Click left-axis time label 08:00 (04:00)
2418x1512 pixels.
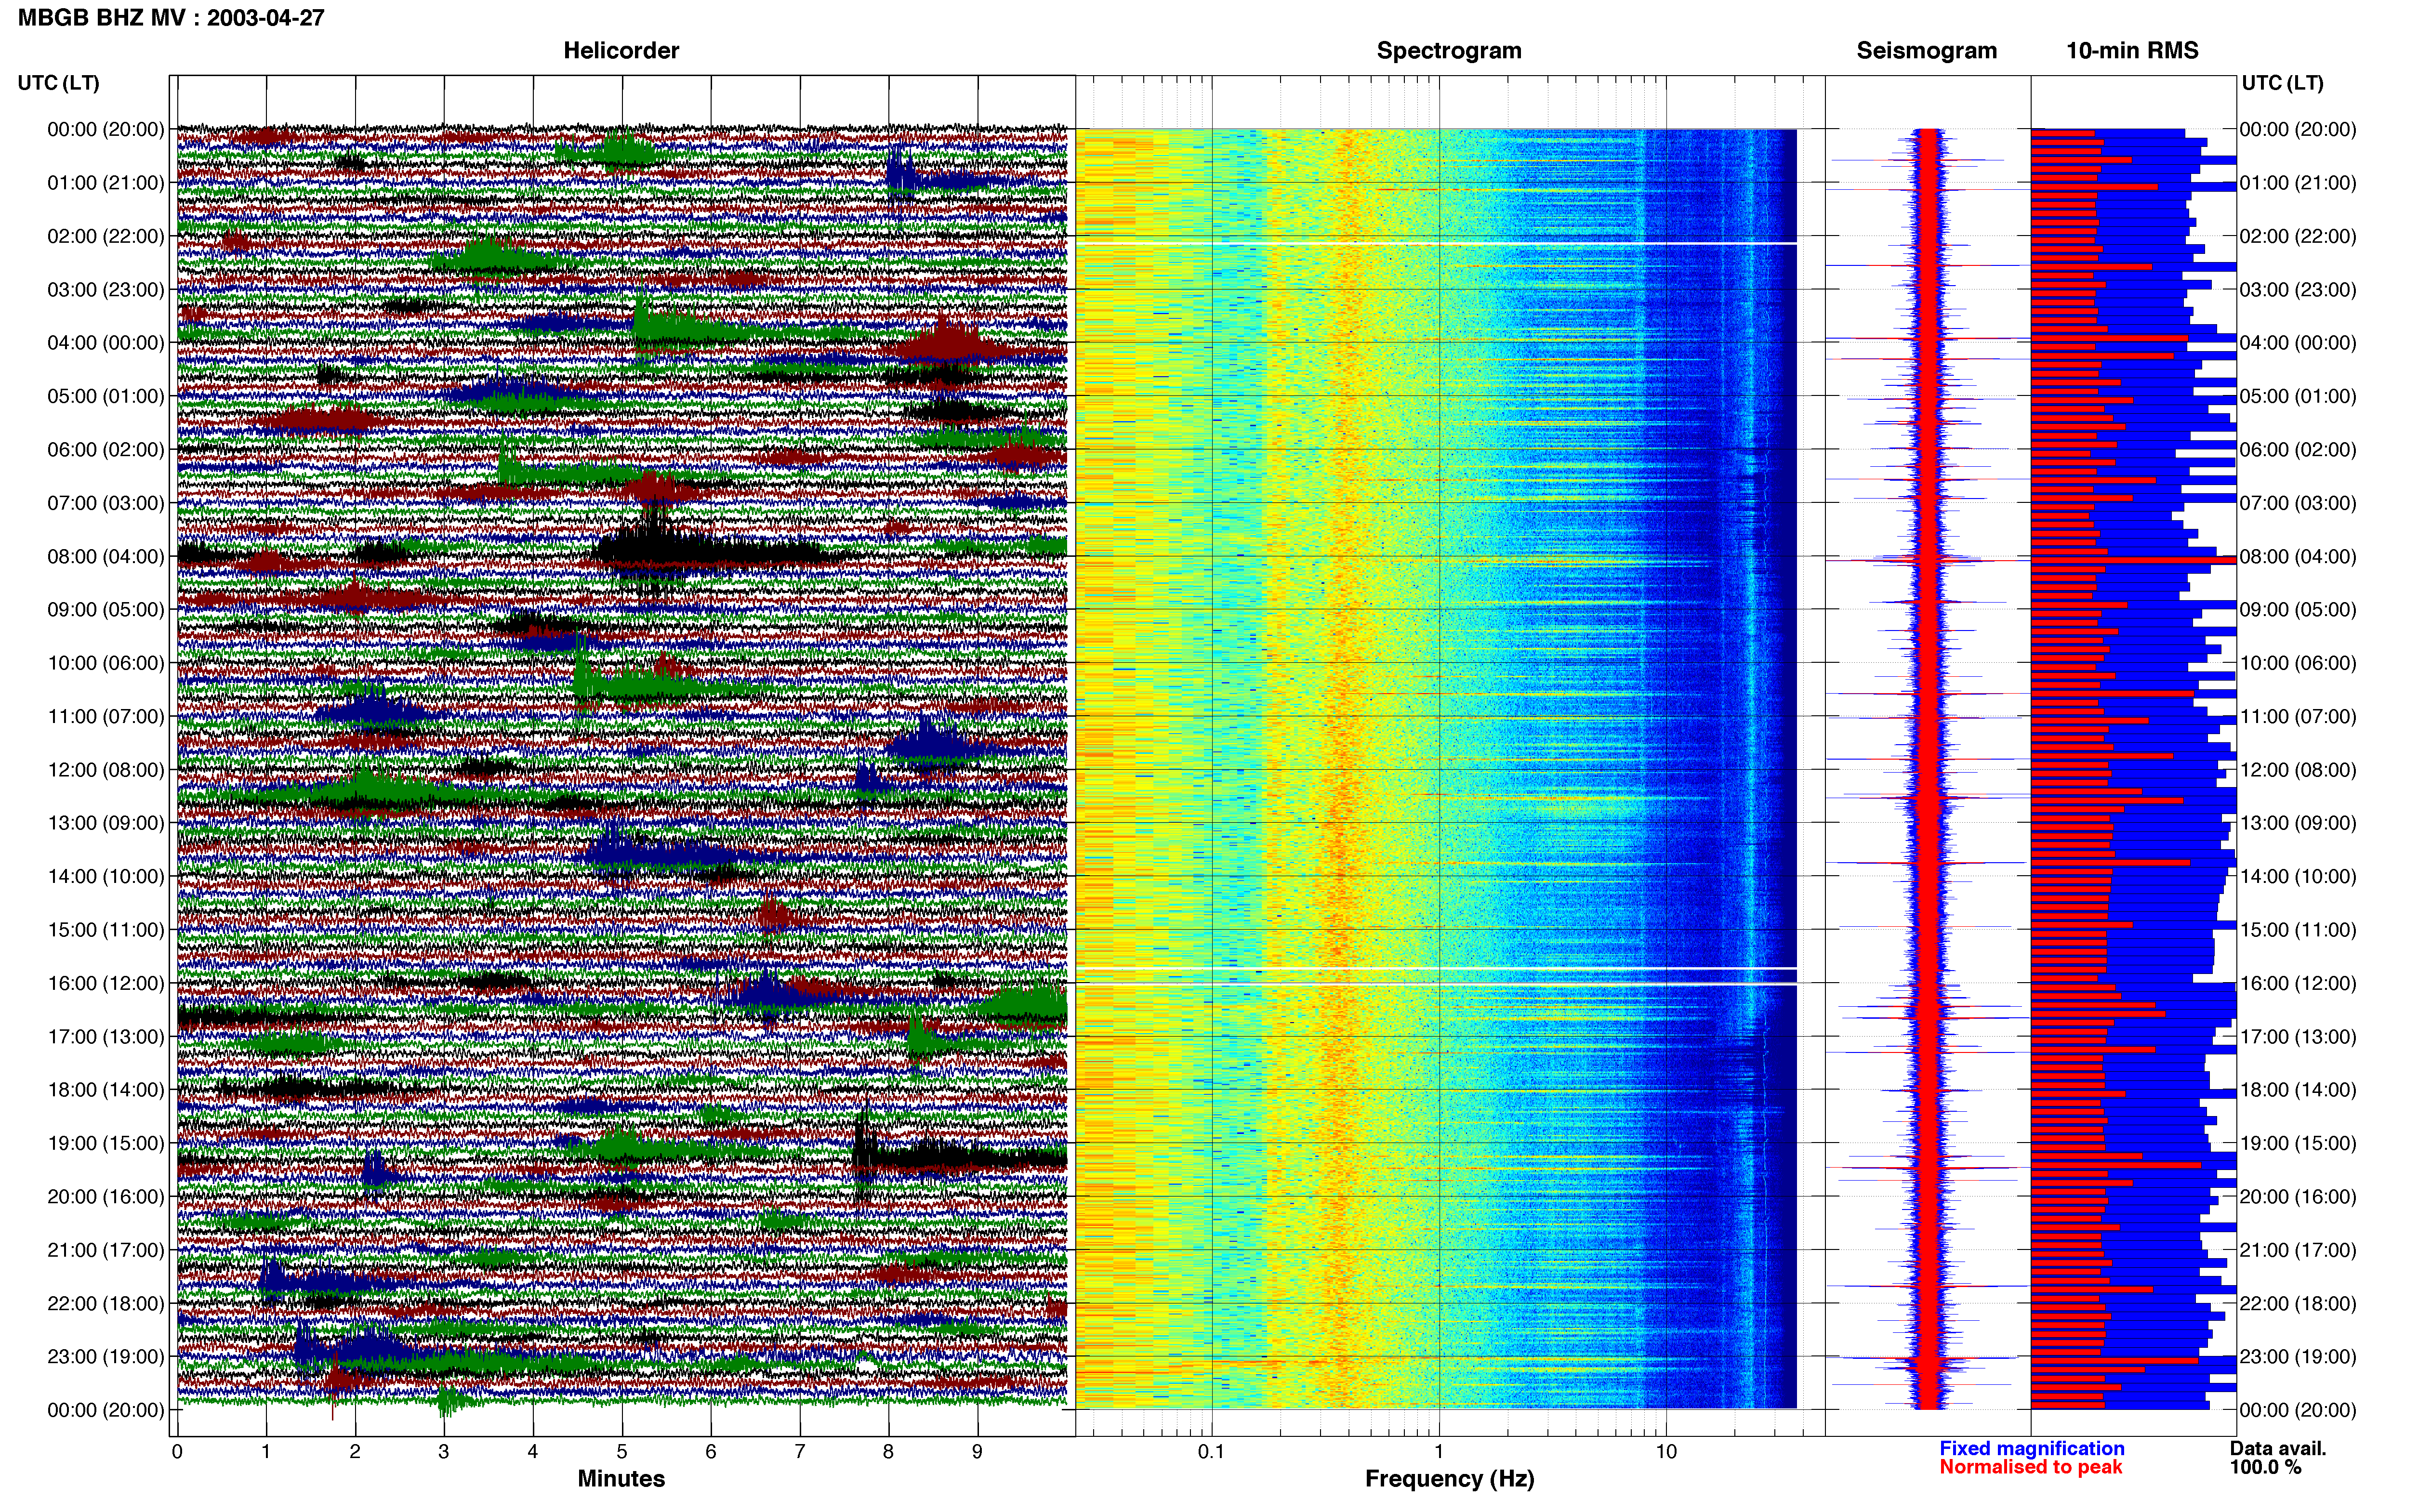(106, 557)
